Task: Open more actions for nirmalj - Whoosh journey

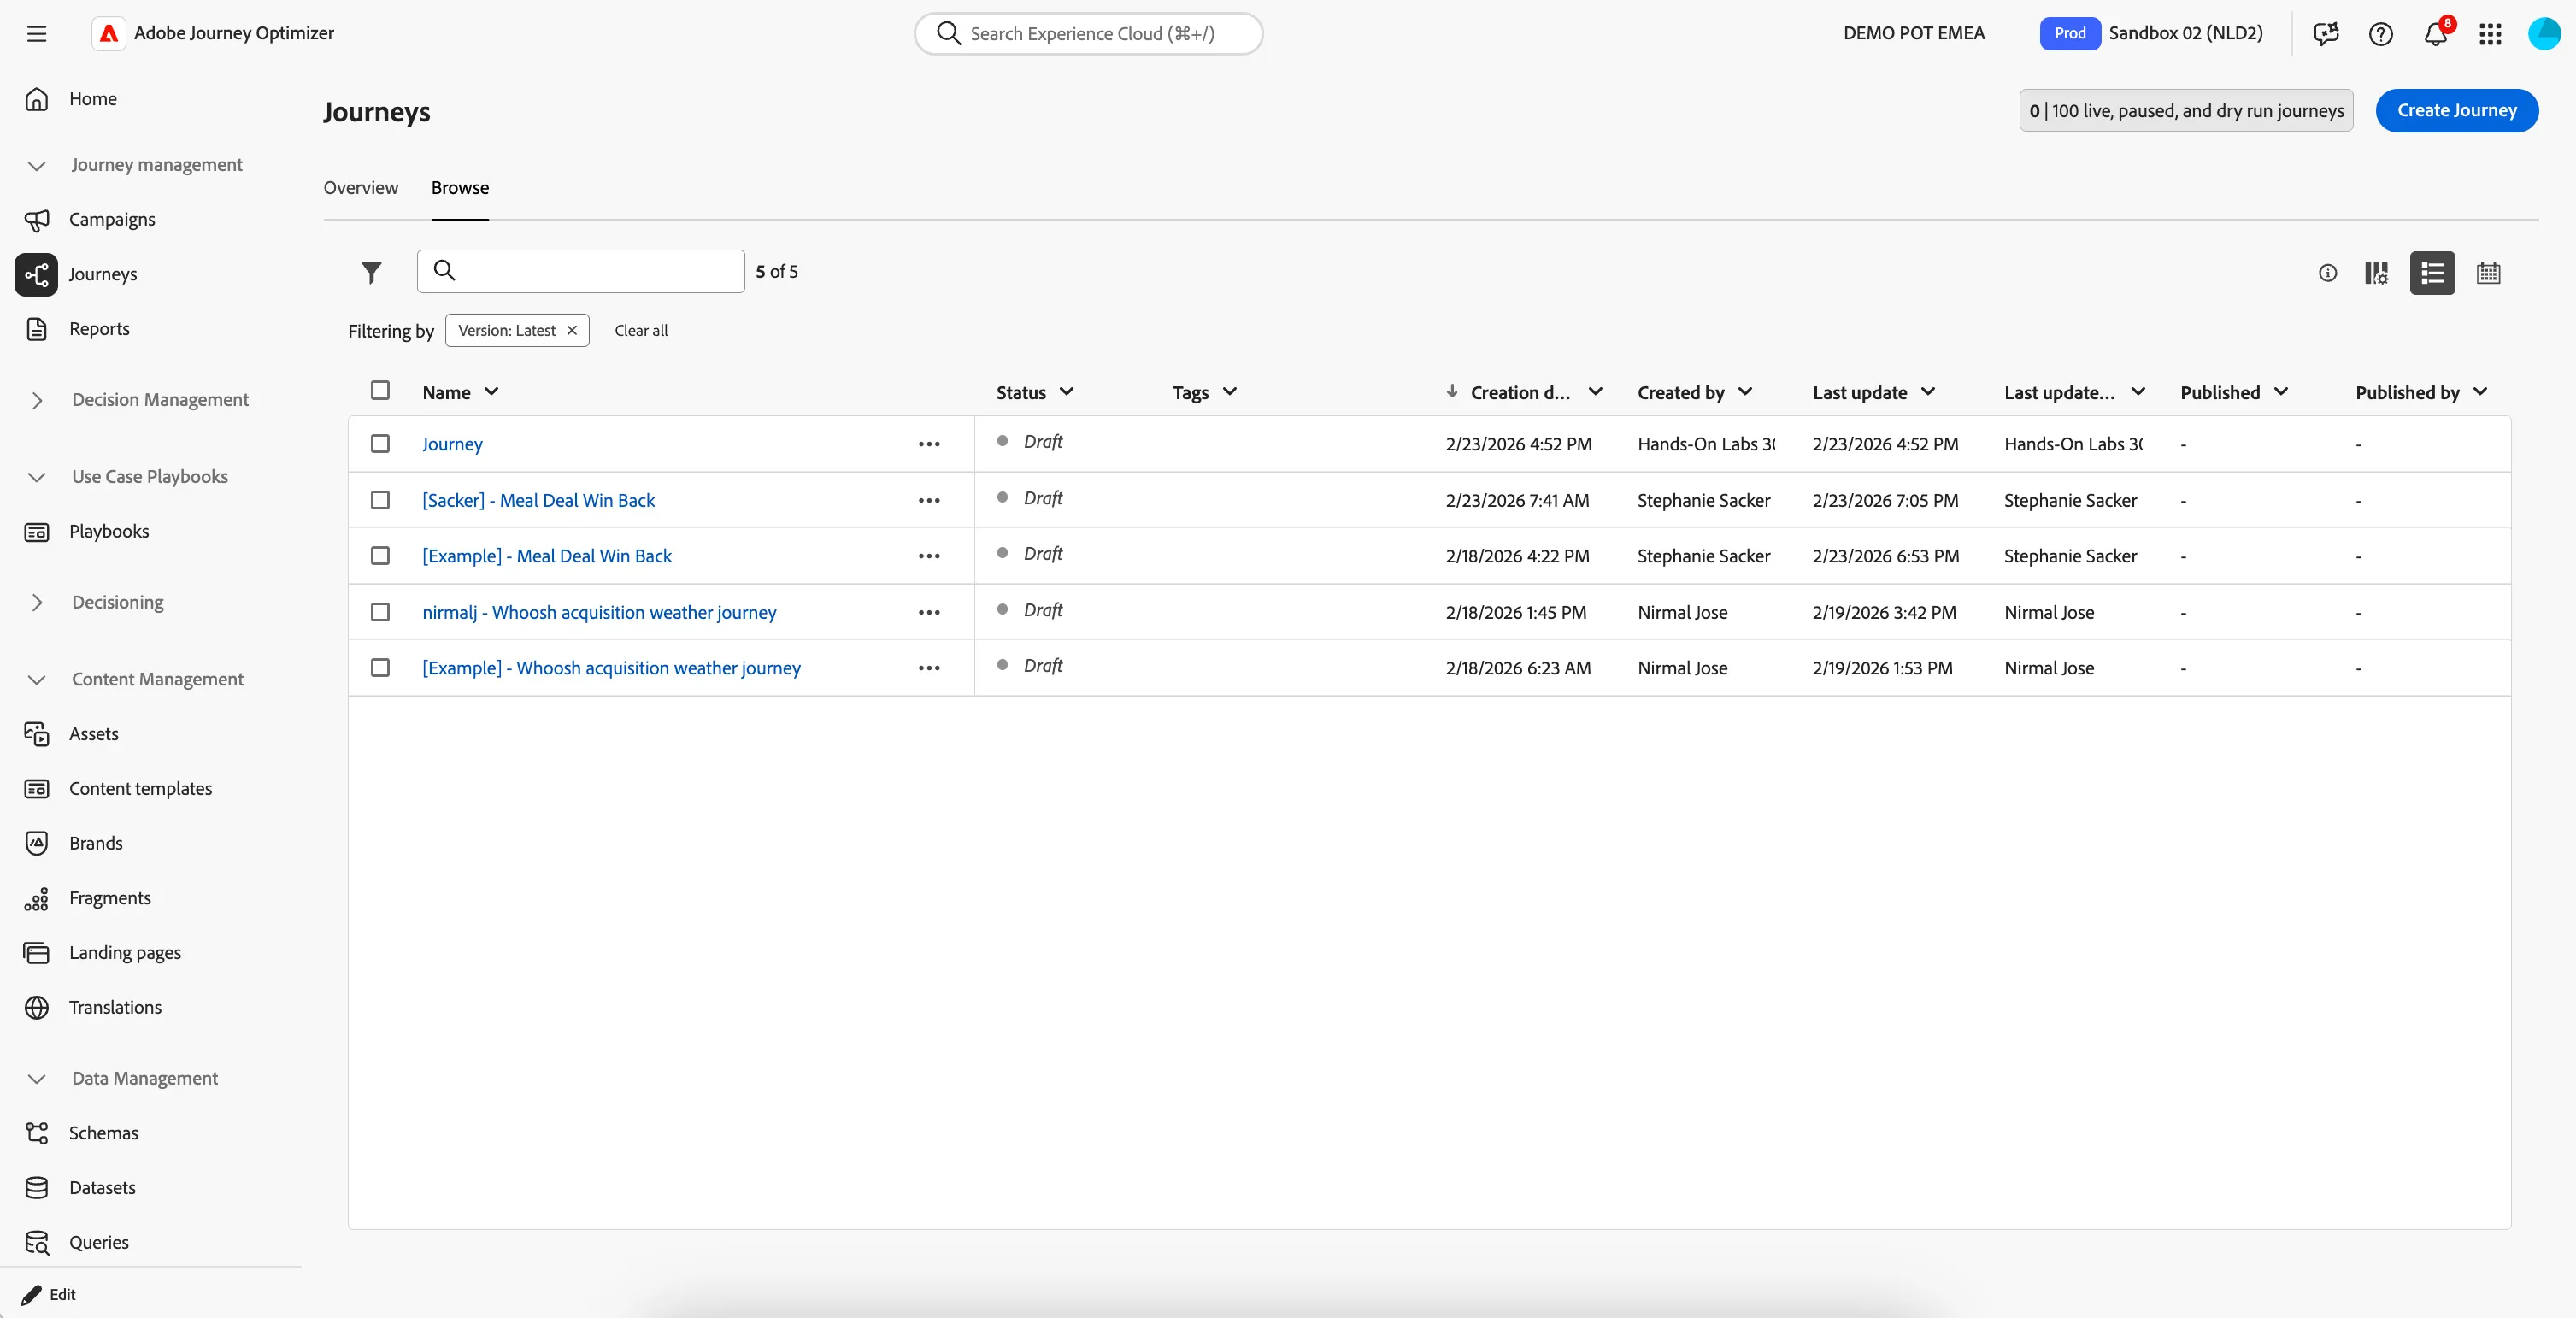Action: (x=929, y=612)
